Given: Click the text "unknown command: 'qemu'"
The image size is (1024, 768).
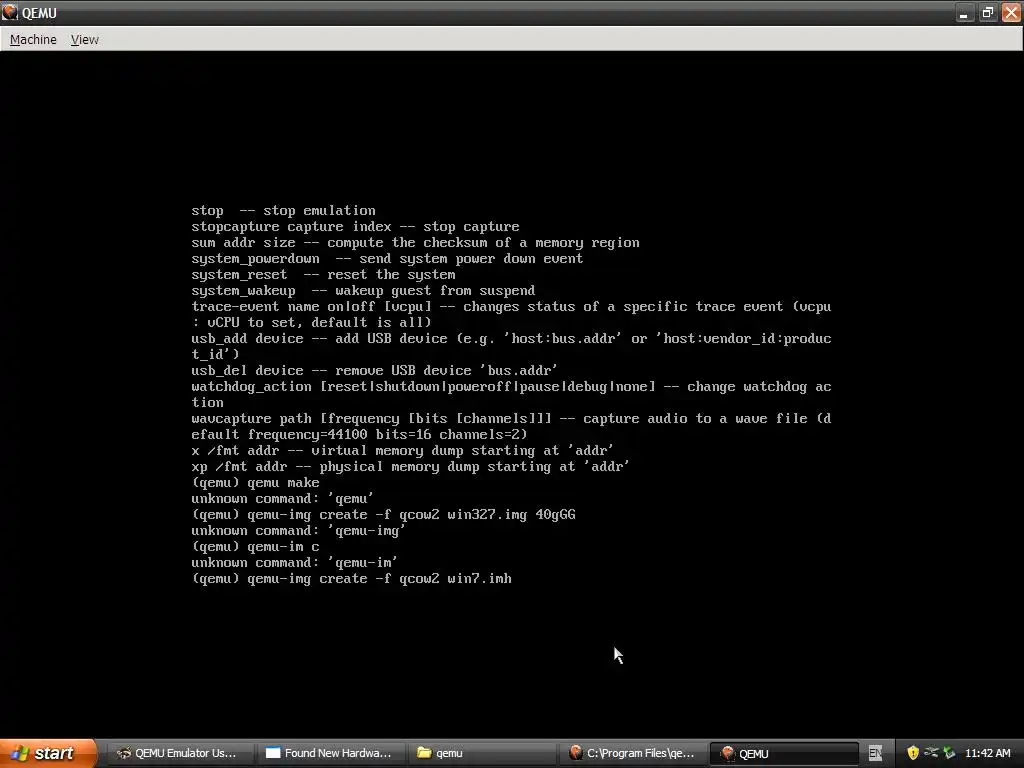Looking at the screenshot, I should point(283,498).
